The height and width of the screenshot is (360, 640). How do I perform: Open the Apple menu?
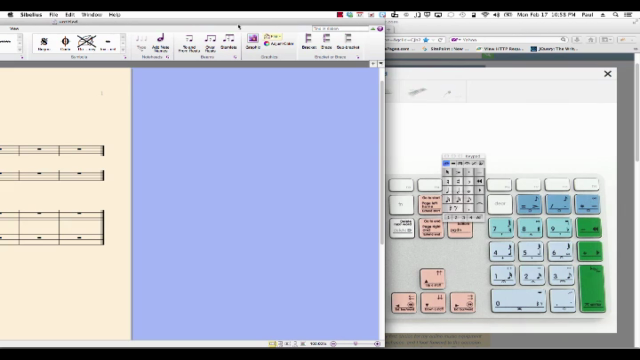(x=10, y=15)
